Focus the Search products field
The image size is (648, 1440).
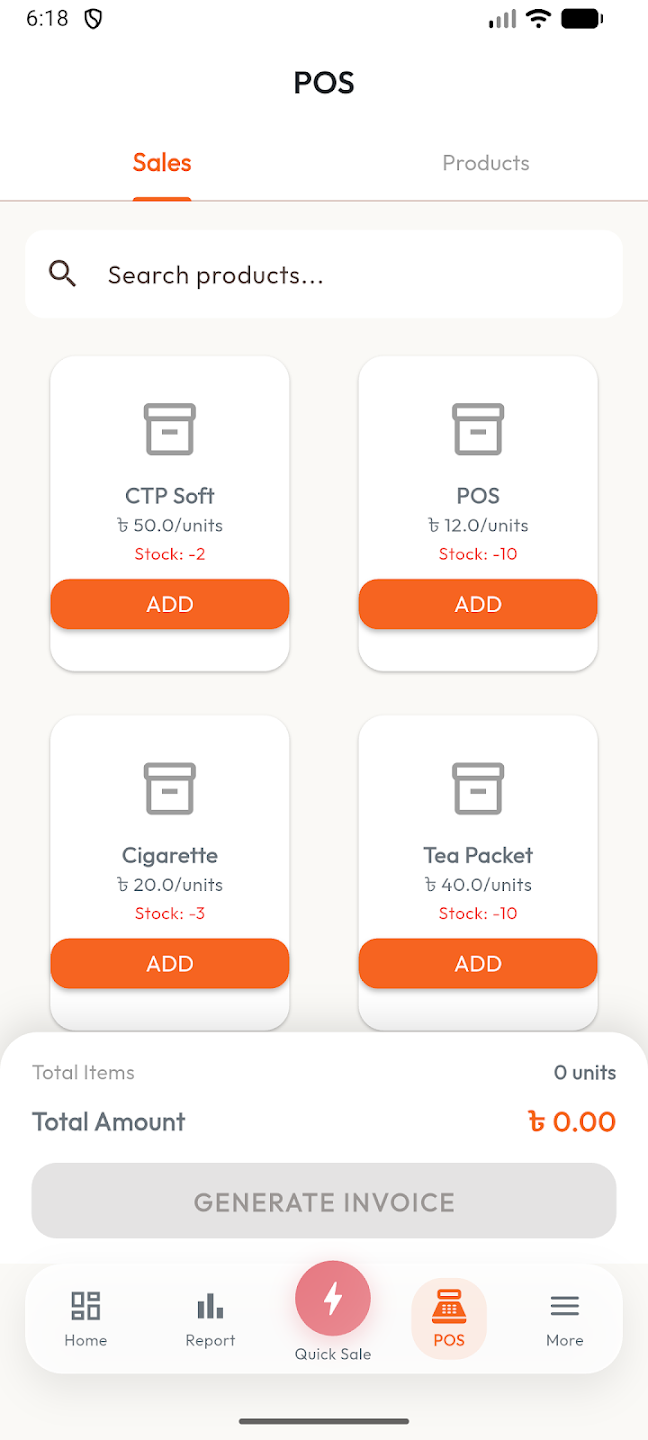click(x=324, y=274)
